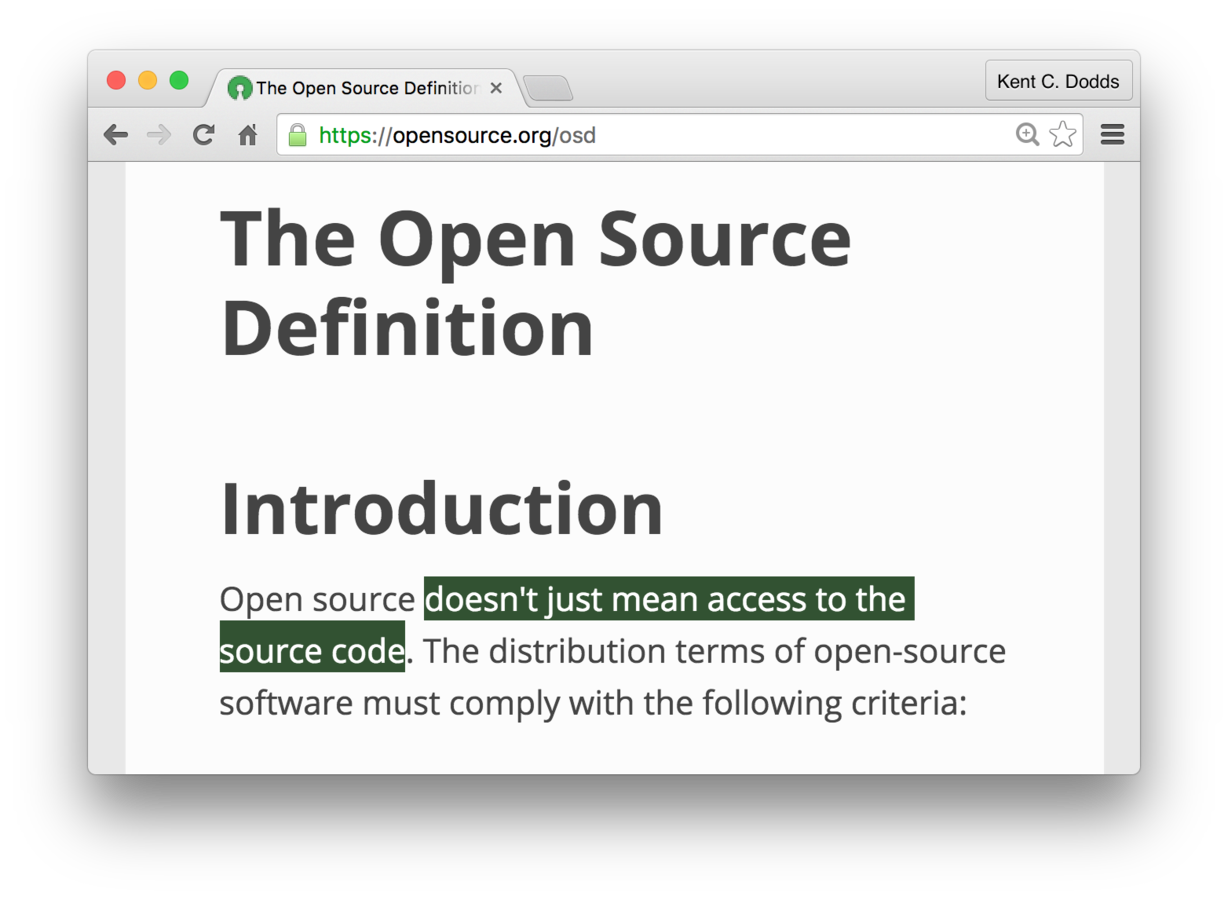Click the Open Source tab favicon
The image size is (1228, 900).
(240, 88)
